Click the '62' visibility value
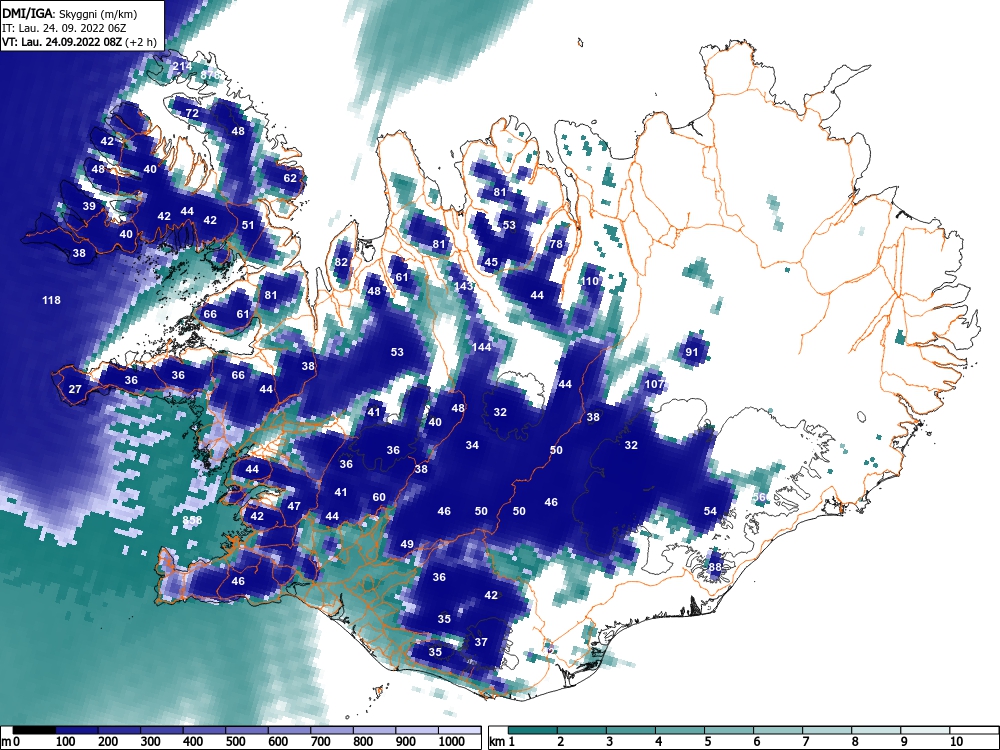The height and width of the screenshot is (750, 1000). [290, 178]
